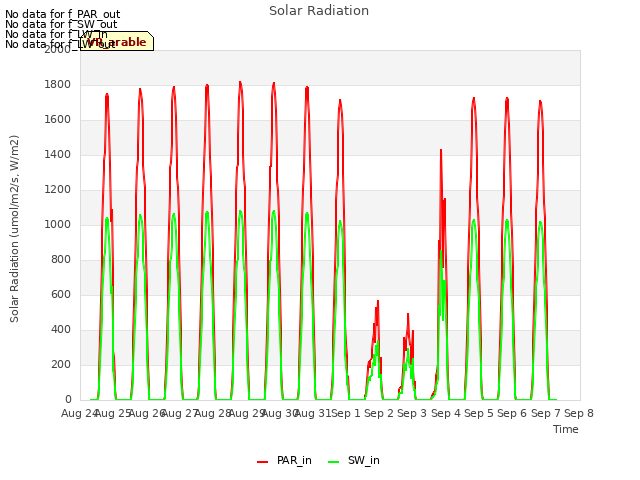Click the 1800 y-axis tick label
This screenshot has width=640, height=480.
[58, 84]
